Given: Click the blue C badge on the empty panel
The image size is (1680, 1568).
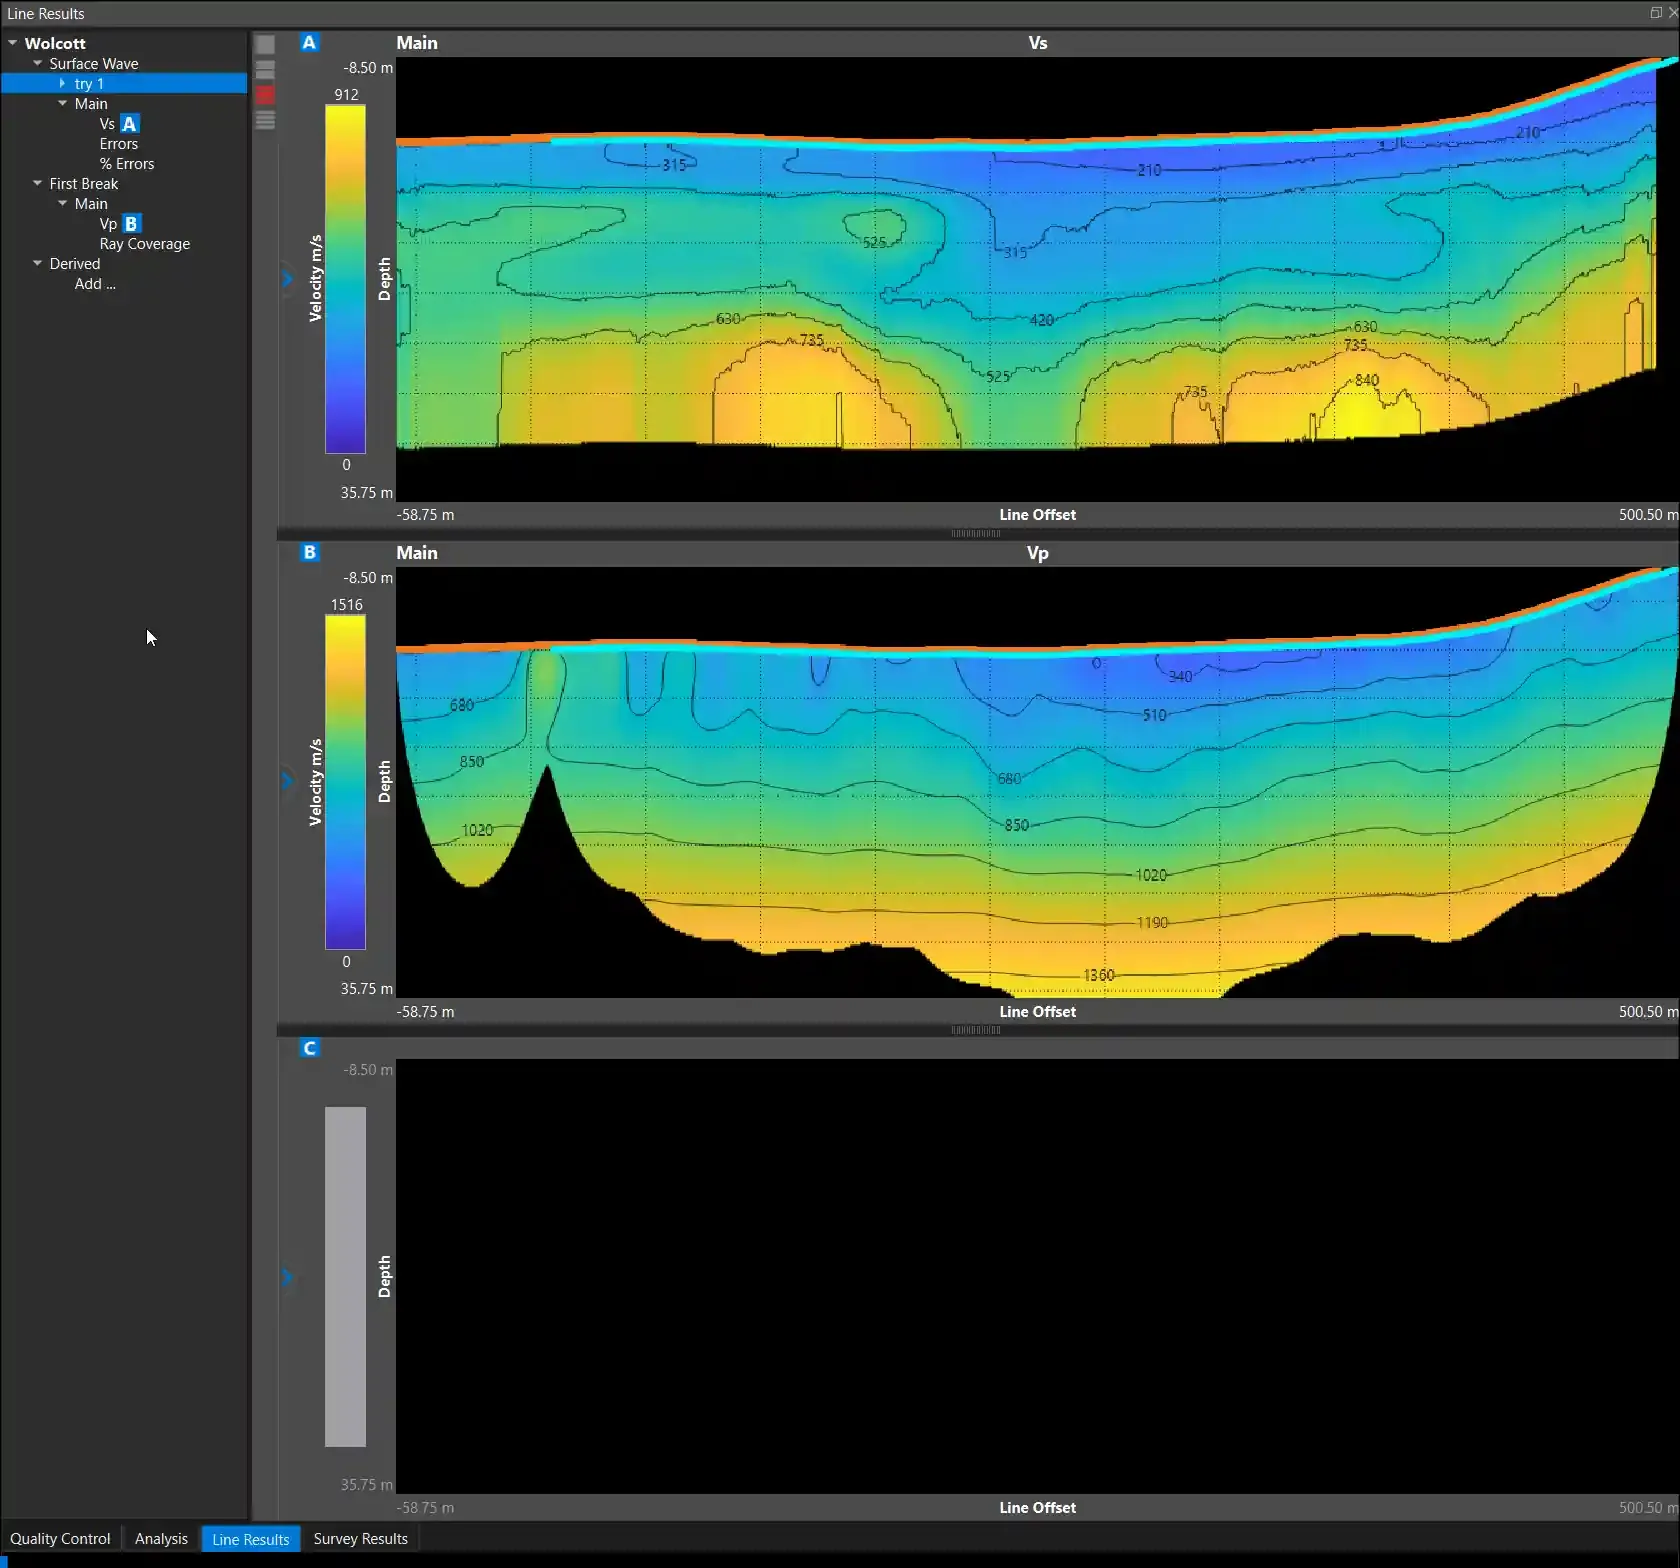Looking at the screenshot, I should coord(309,1048).
